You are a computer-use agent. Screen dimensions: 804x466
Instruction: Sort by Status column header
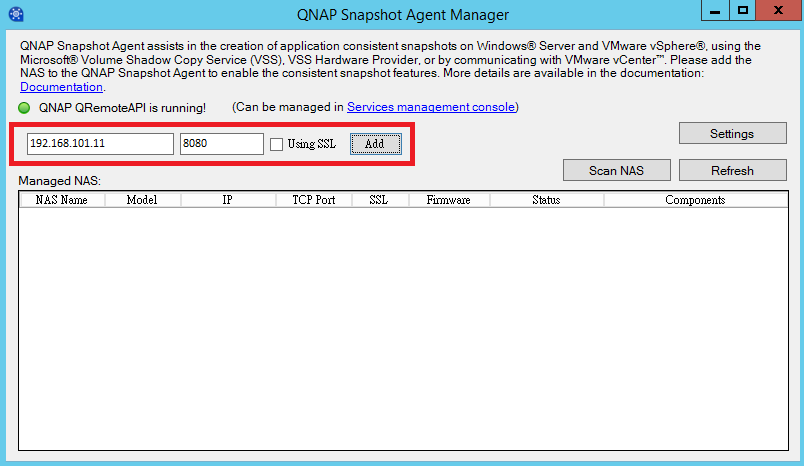[547, 200]
